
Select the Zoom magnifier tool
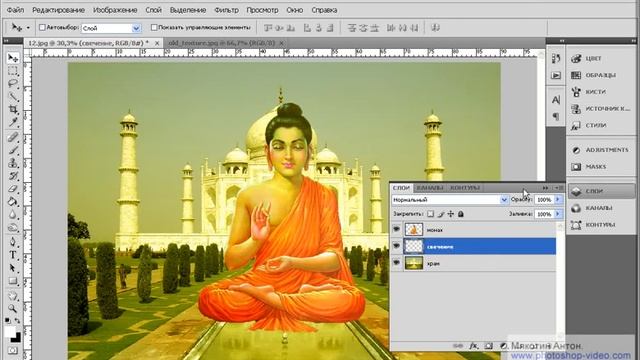click(x=13, y=309)
